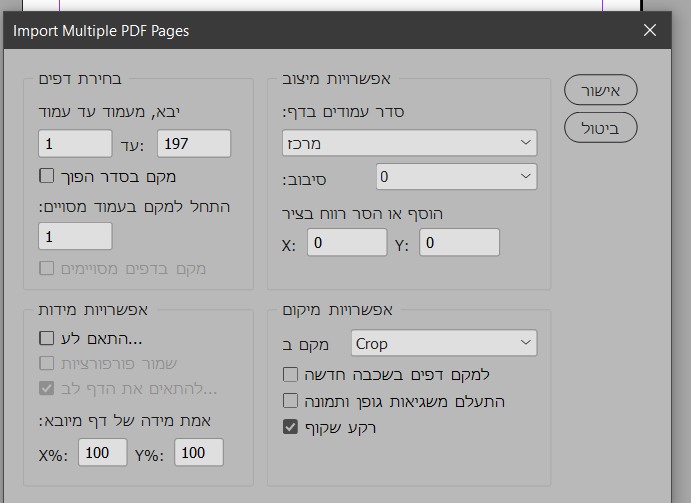This screenshot has height=503, width=691.
Task: Close the Import Multiple PDF Pages dialog
Action: (650, 30)
